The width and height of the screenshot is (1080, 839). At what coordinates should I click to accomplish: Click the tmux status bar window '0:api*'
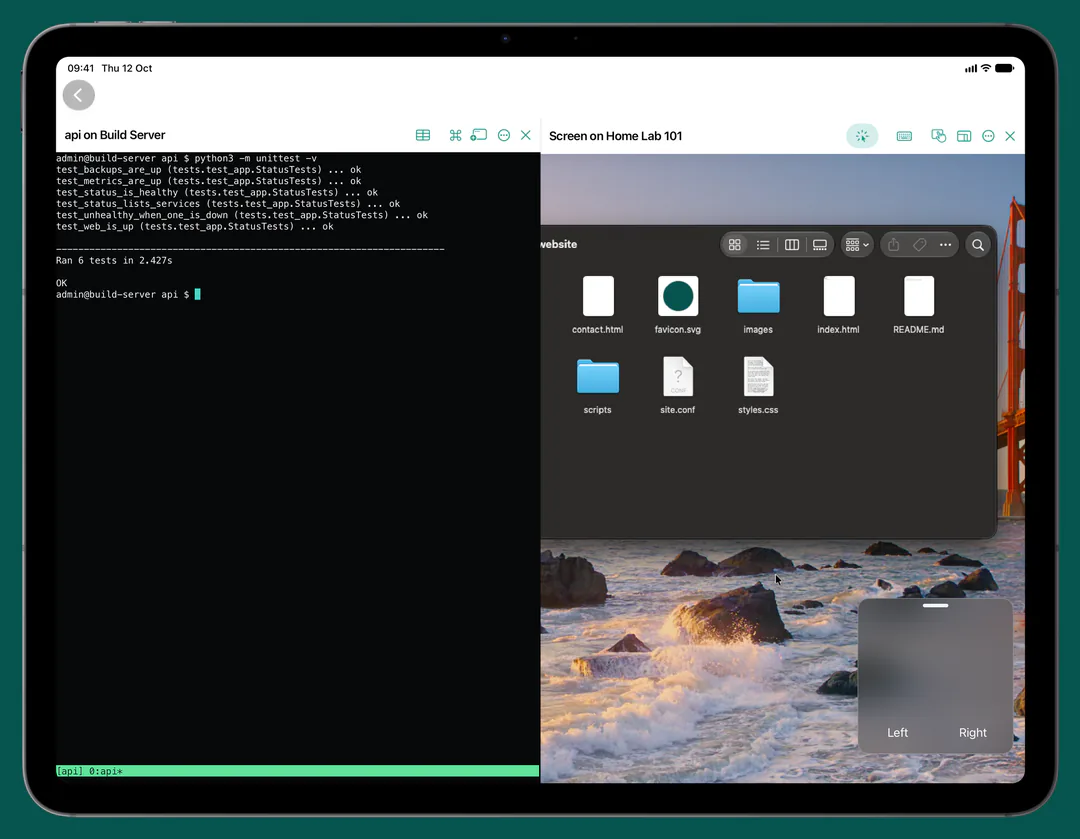pos(106,771)
